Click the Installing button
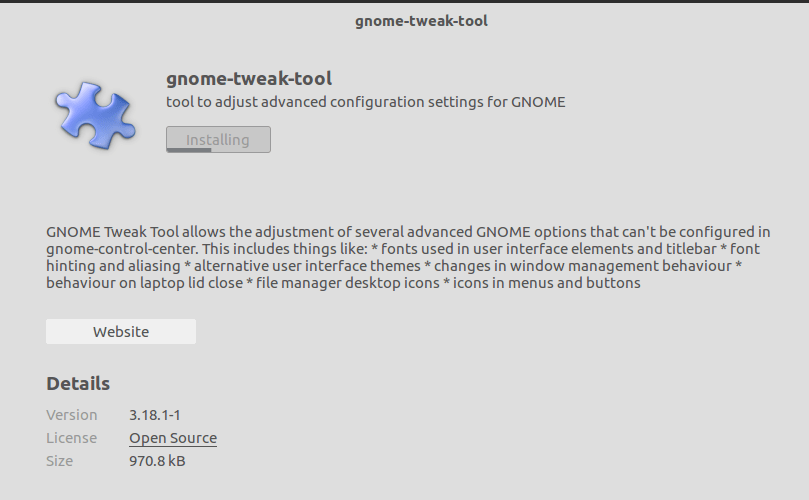 218,139
